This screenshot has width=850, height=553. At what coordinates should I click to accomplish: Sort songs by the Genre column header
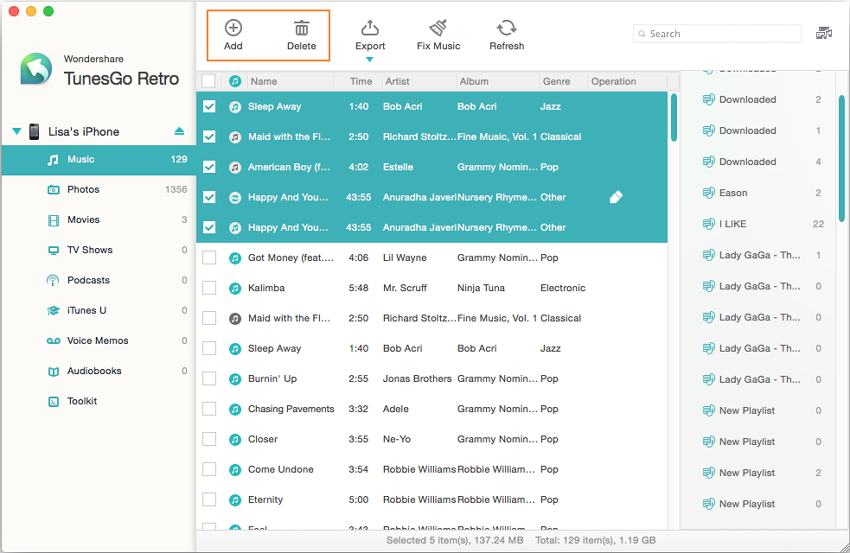[556, 81]
